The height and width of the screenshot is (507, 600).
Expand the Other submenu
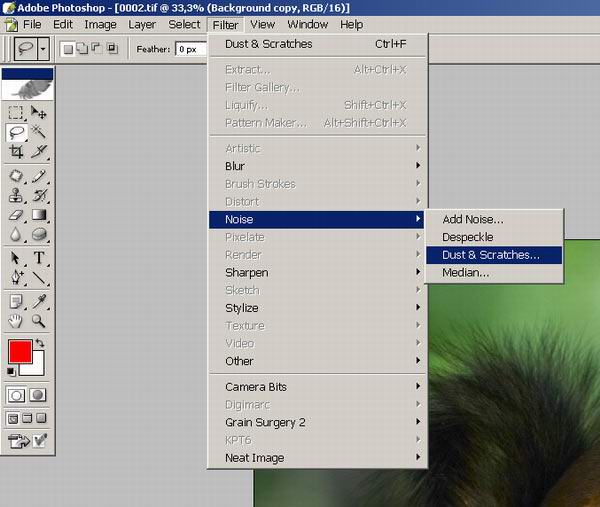[x=317, y=361]
